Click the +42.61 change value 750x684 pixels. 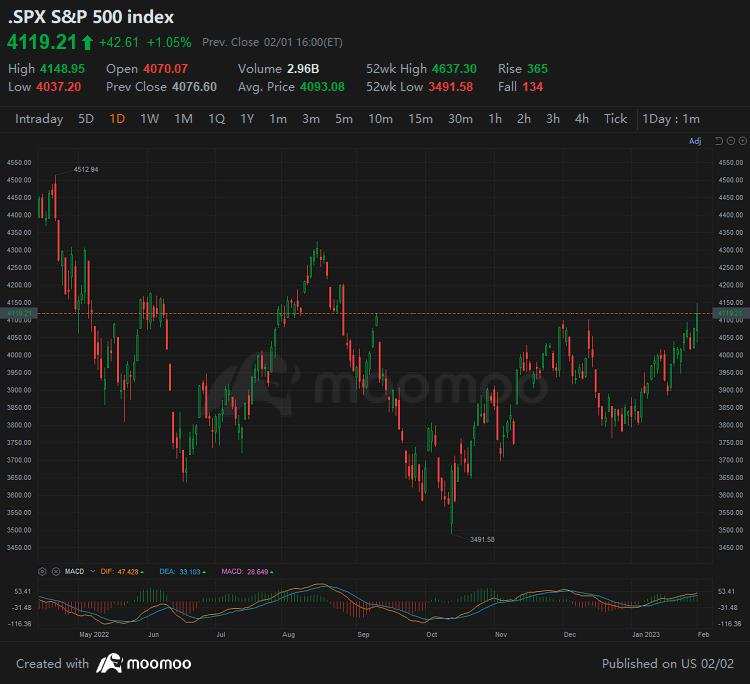(x=119, y=43)
